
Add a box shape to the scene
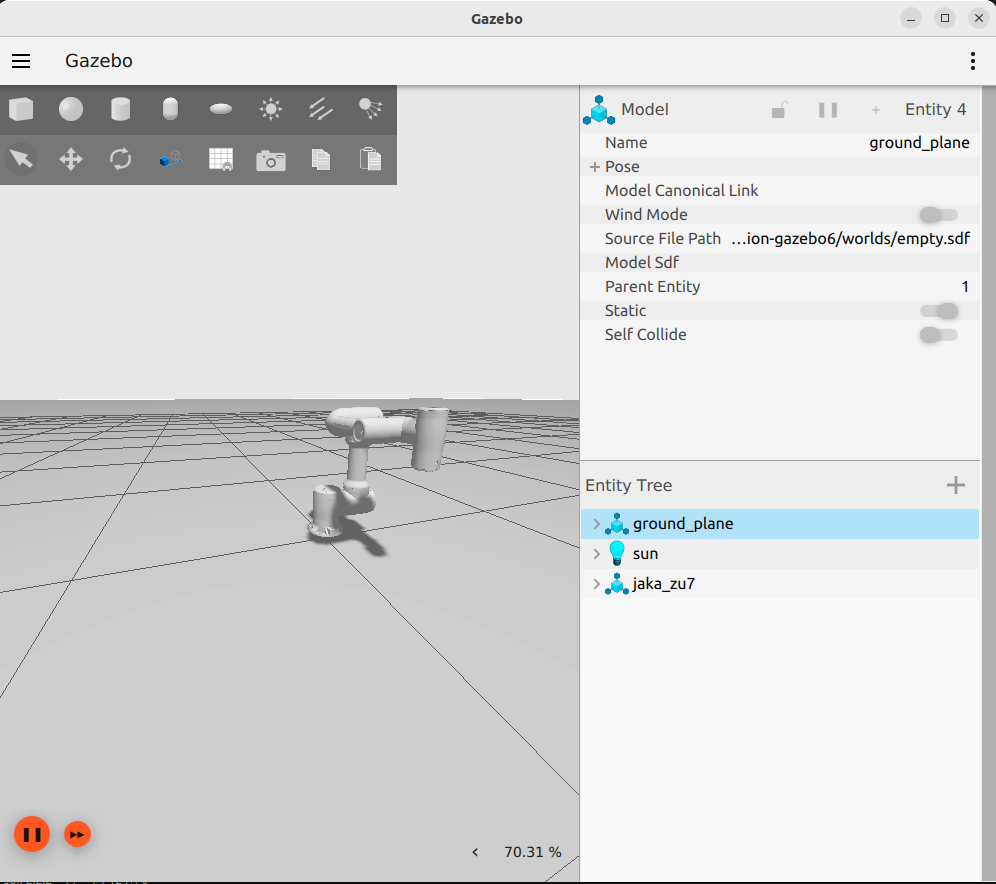(21, 109)
